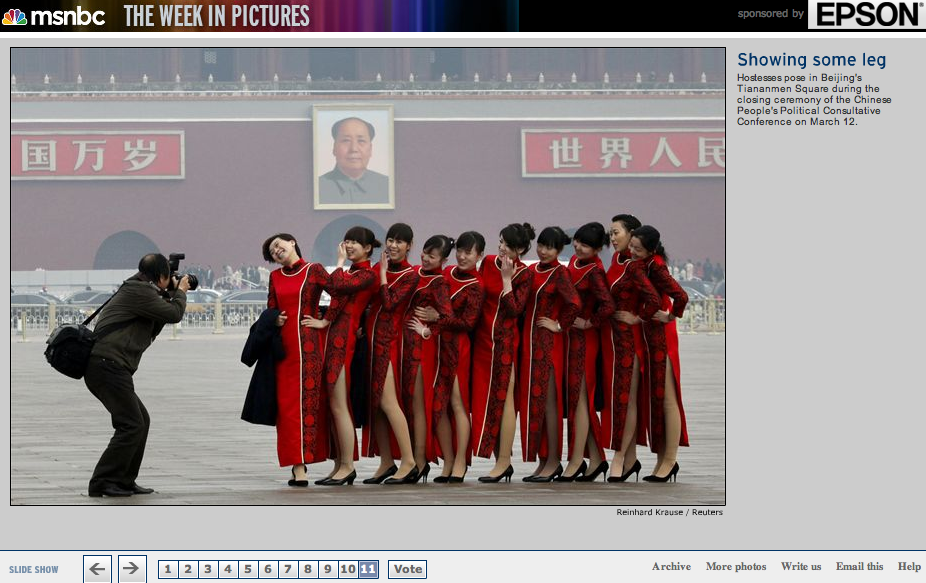Go to slide 5
The width and height of the screenshot is (926, 583).
click(x=248, y=569)
